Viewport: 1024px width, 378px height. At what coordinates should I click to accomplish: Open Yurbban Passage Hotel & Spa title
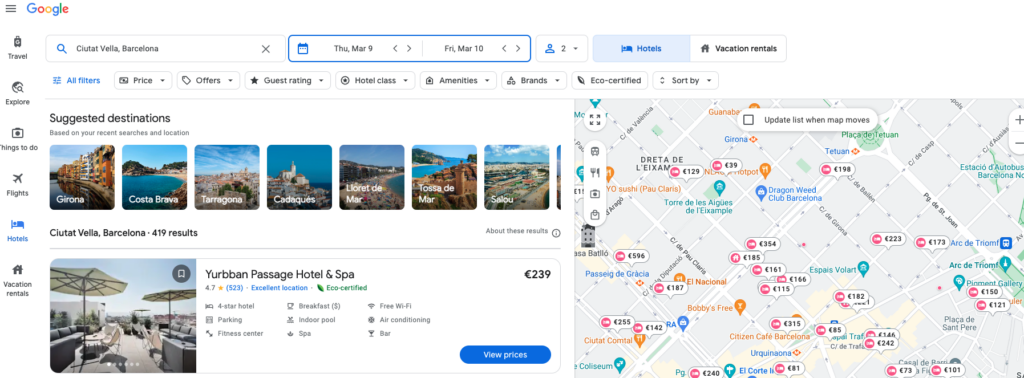[280, 274]
